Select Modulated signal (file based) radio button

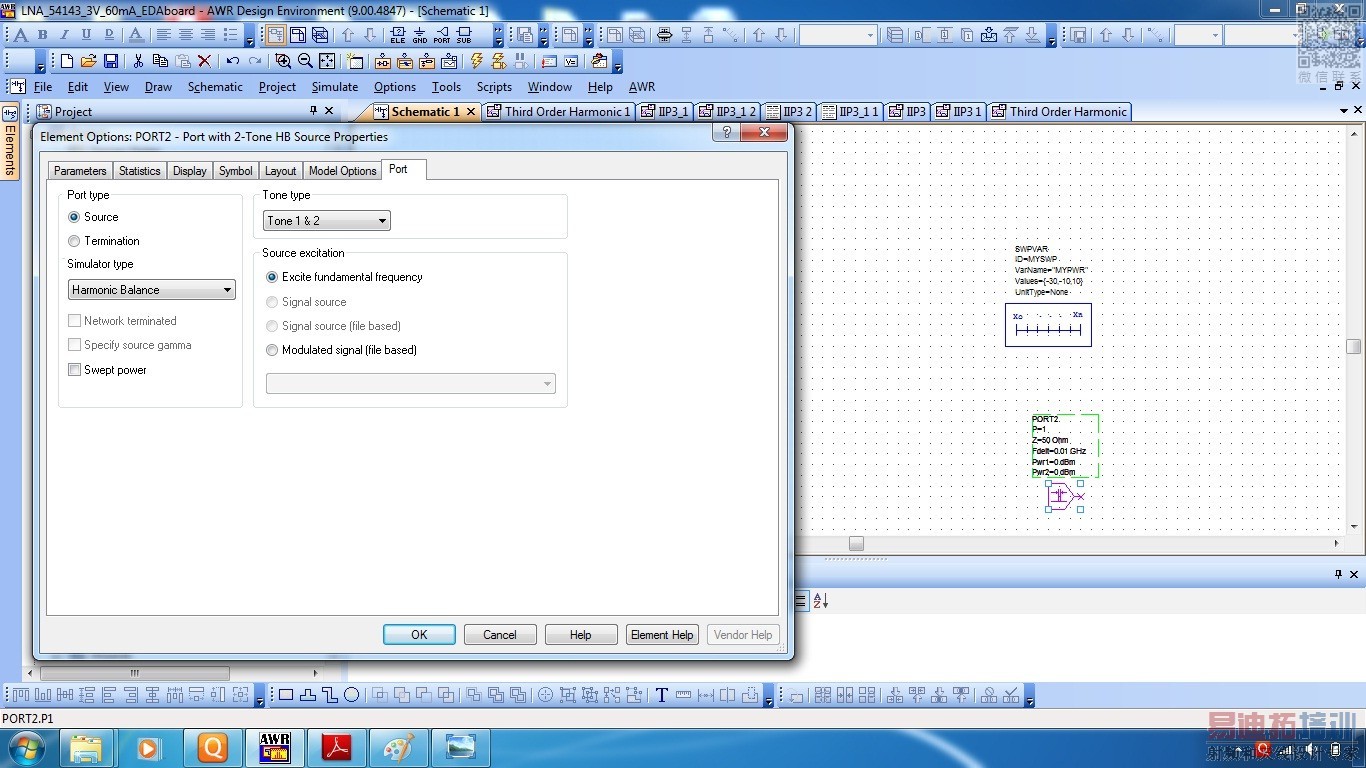point(272,350)
